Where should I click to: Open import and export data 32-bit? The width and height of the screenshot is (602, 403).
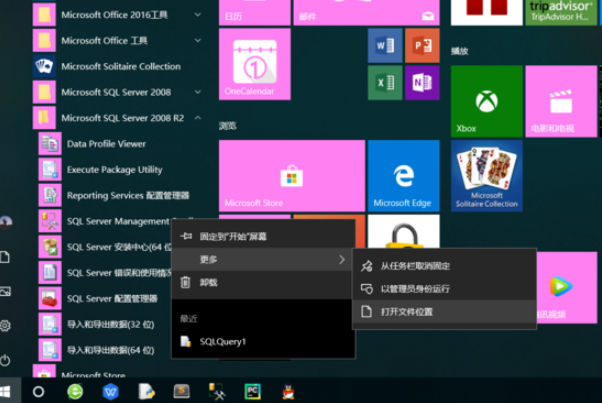104,324
